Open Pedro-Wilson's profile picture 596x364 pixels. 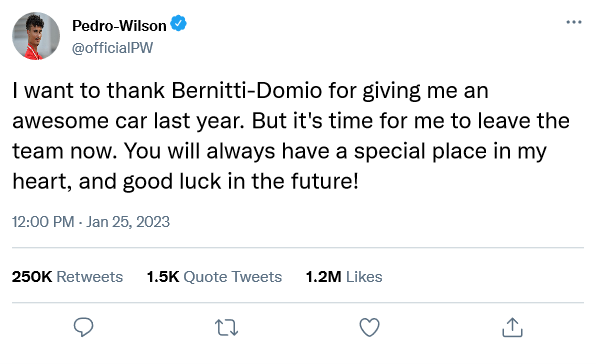pyautogui.click(x=36, y=36)
